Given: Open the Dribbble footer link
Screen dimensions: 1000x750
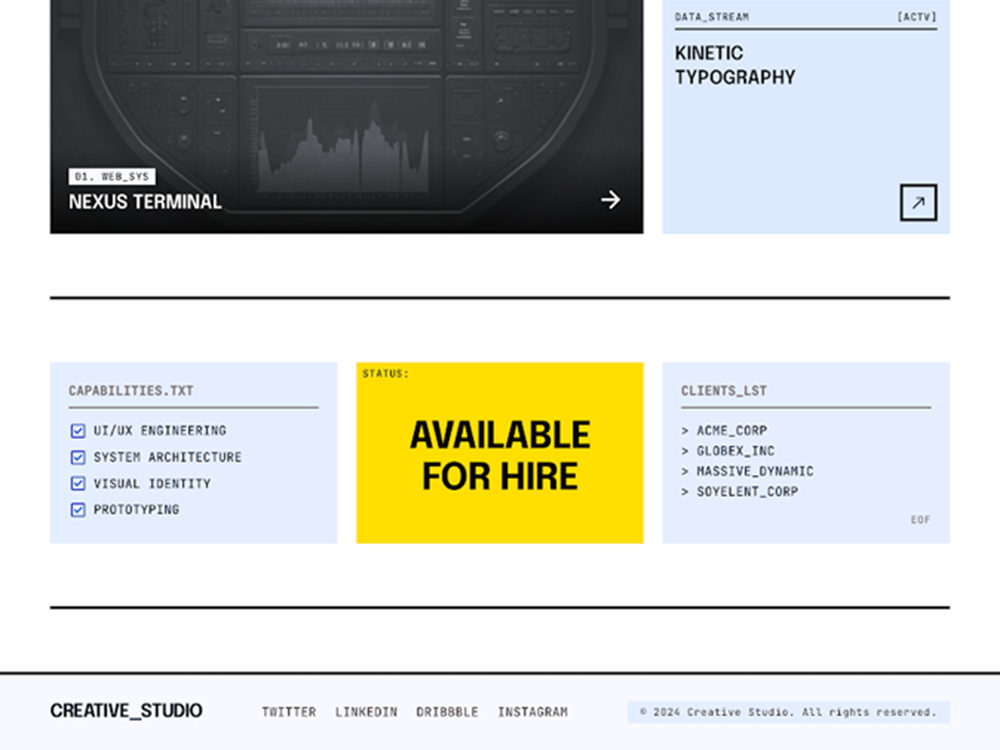Looking at the screenshot, I should point(447,712).
